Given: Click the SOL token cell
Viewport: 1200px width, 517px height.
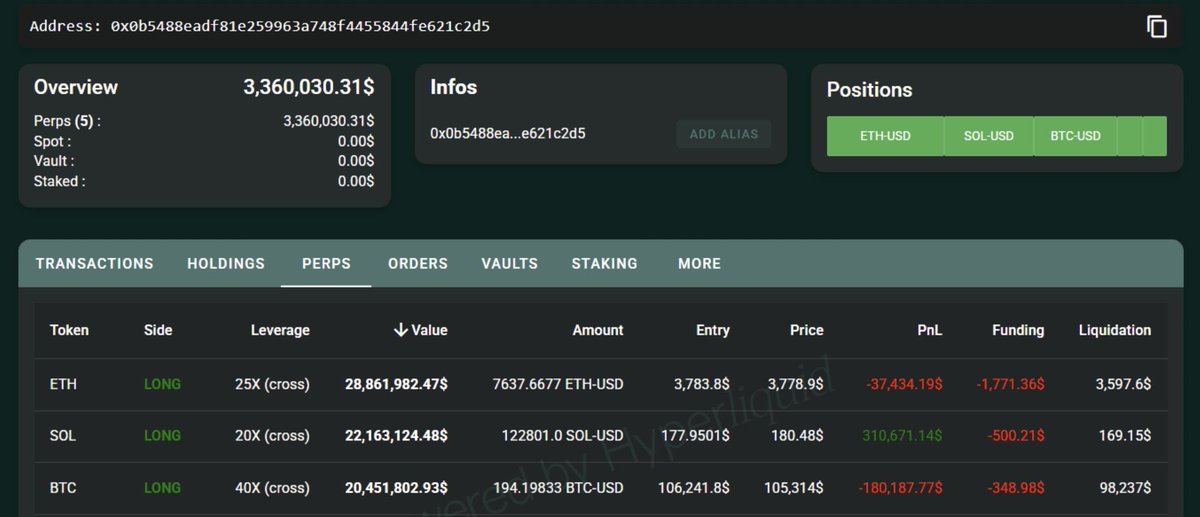Looking at the screenshot, I should 62,435.
